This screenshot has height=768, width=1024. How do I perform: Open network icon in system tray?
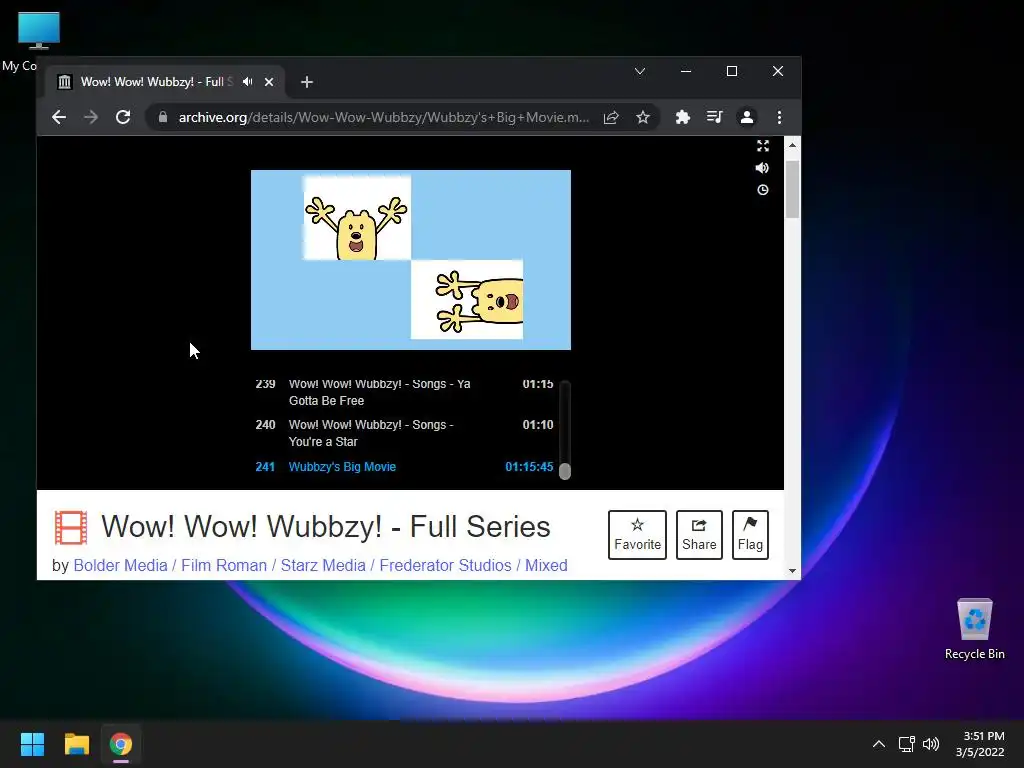click(906, 744)
